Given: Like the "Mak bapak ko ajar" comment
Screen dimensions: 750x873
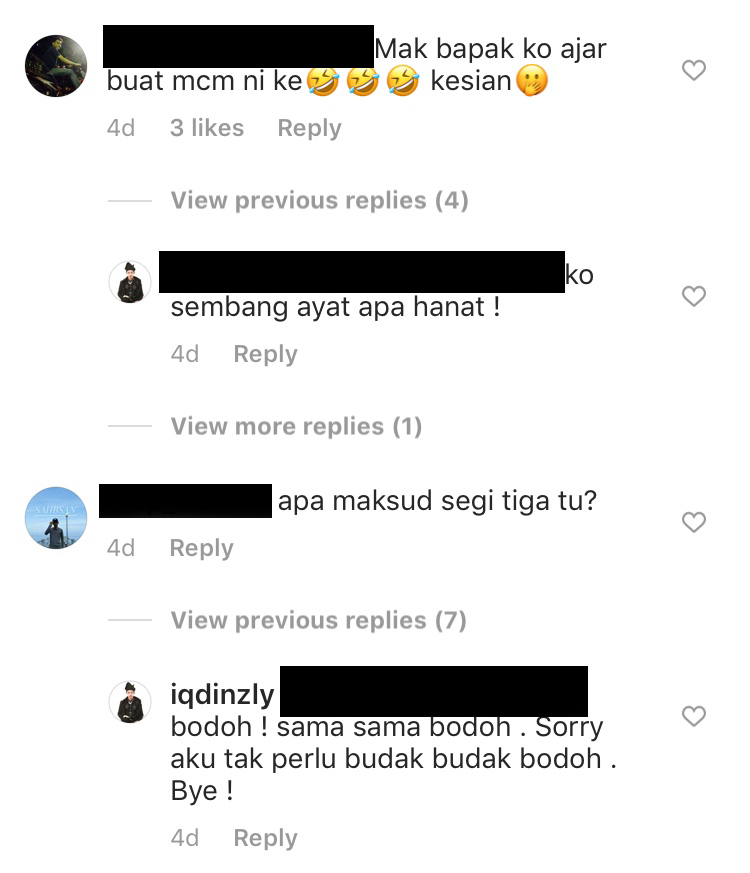Looking at the screenshot, I should coord(694,70).
